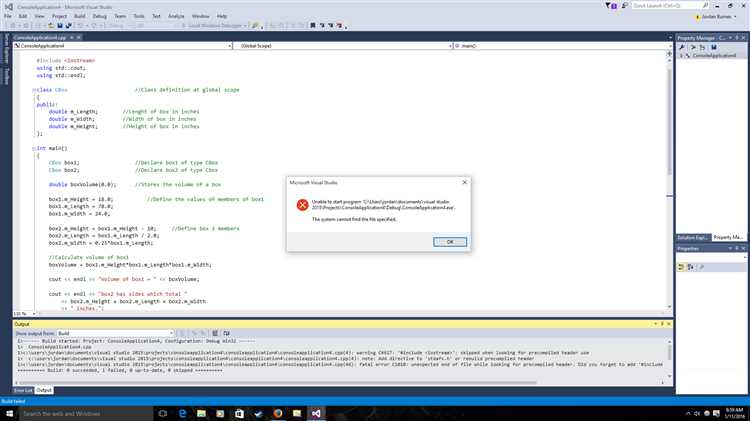Viewport: 750px width, 421px height.
Task: Close the Microsoft Visual Studio error dialog
Action: pyautogui.click(x=464, y=182)
